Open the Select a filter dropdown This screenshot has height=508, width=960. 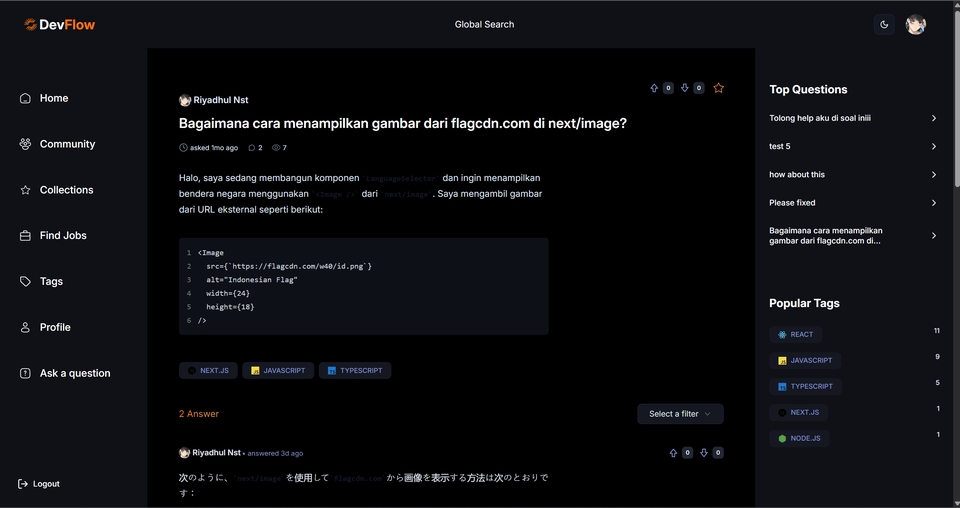[680, 414]
